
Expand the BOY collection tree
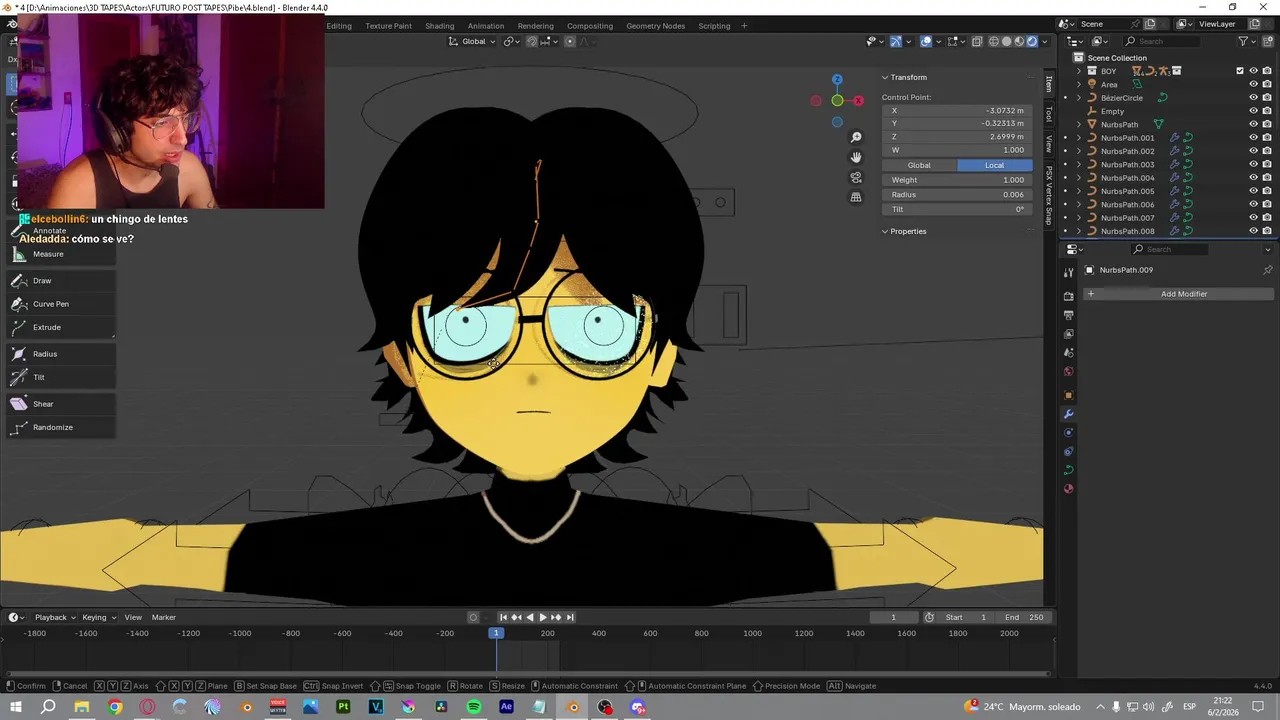[1079, 71]
